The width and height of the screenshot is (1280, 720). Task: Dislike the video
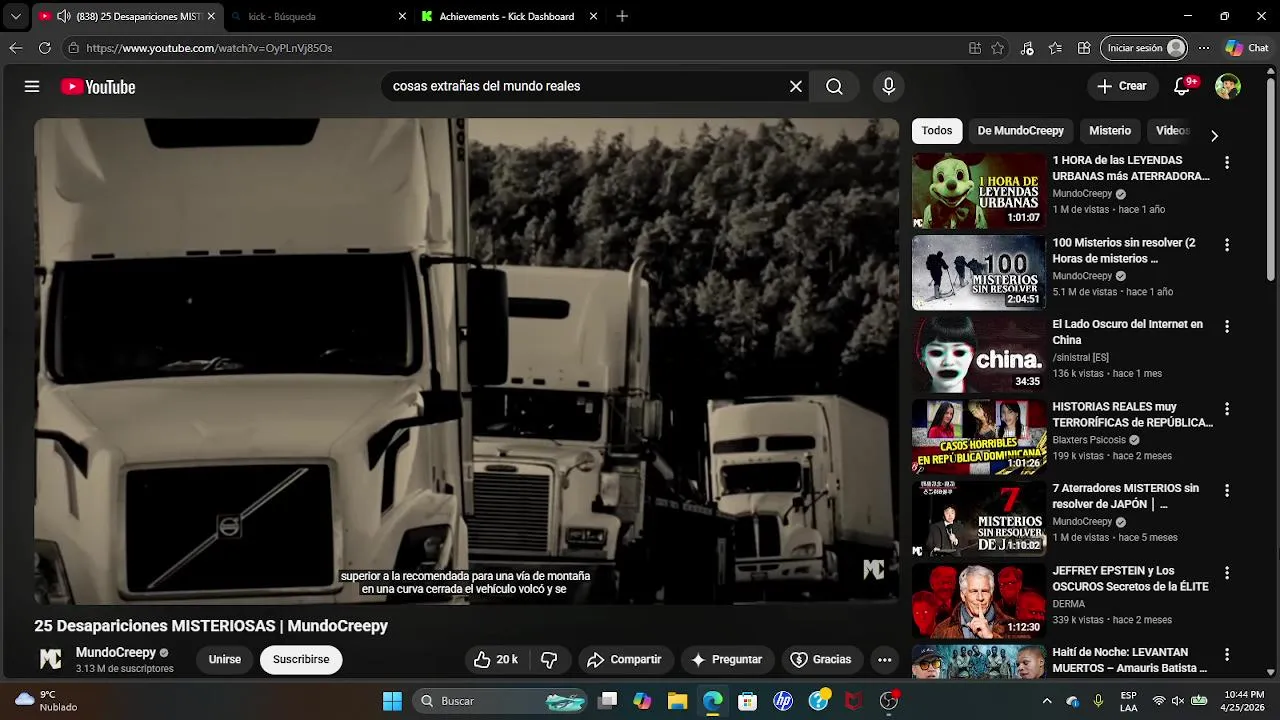pos(549,660)
